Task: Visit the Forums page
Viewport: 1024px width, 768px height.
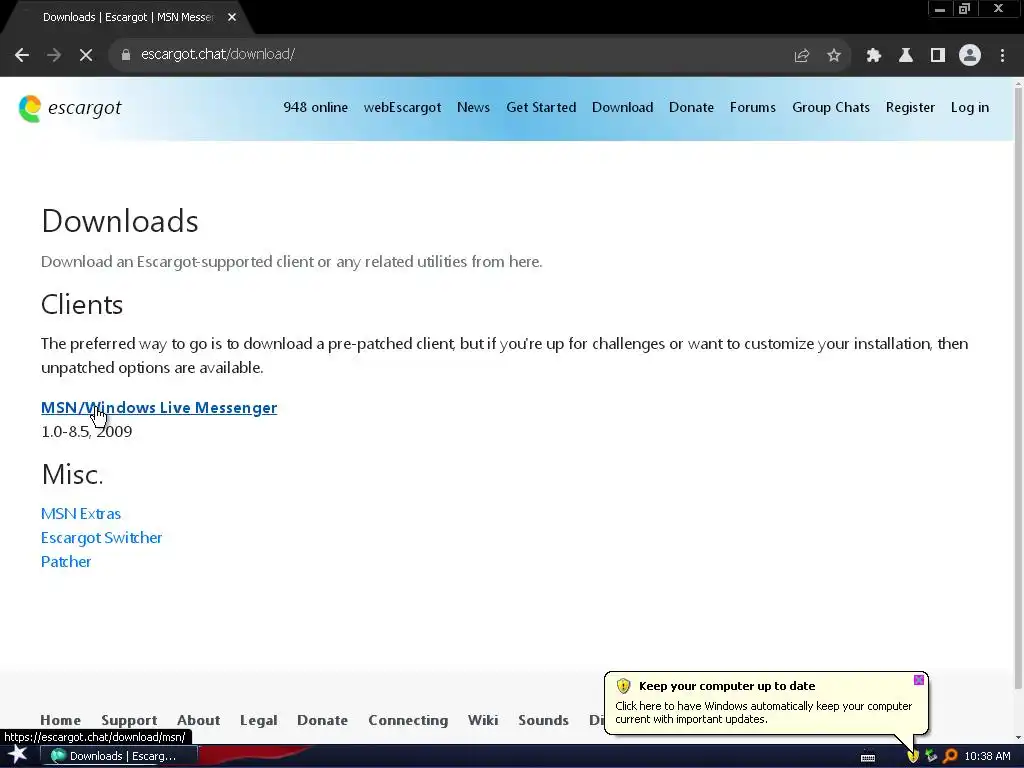Action: point(752,107)
